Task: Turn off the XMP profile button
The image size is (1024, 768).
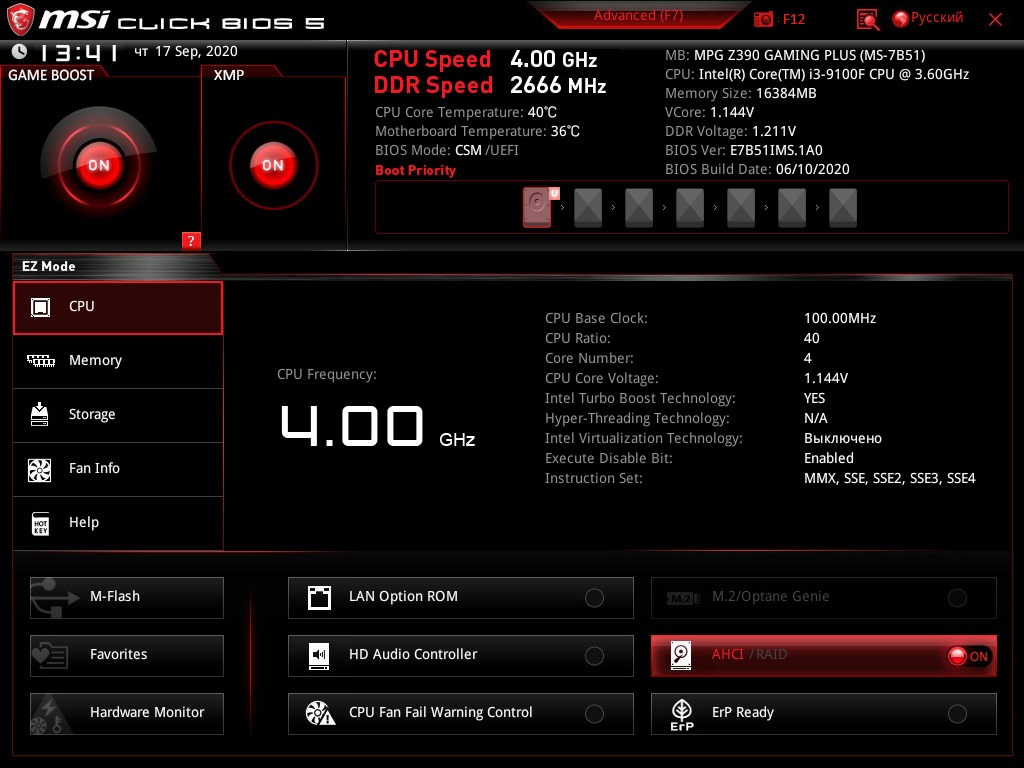Action: (273, 165)
